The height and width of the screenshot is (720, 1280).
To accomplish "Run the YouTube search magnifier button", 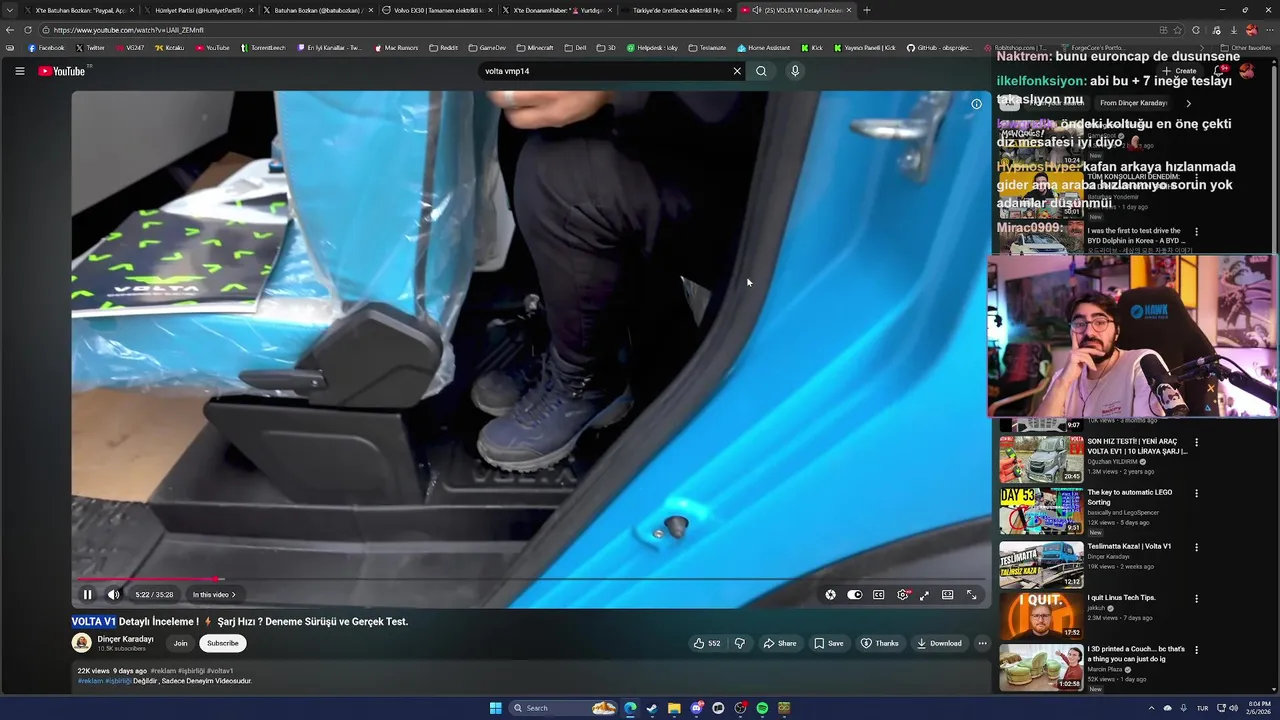I will [761, 71].
